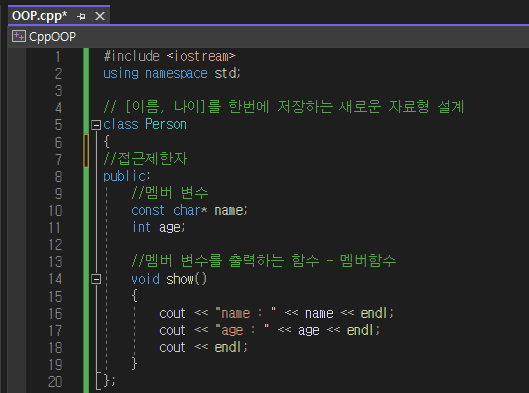Click 'cout << endl;' on line 18
The image size is (529, 393).
(x=203, y=347)
